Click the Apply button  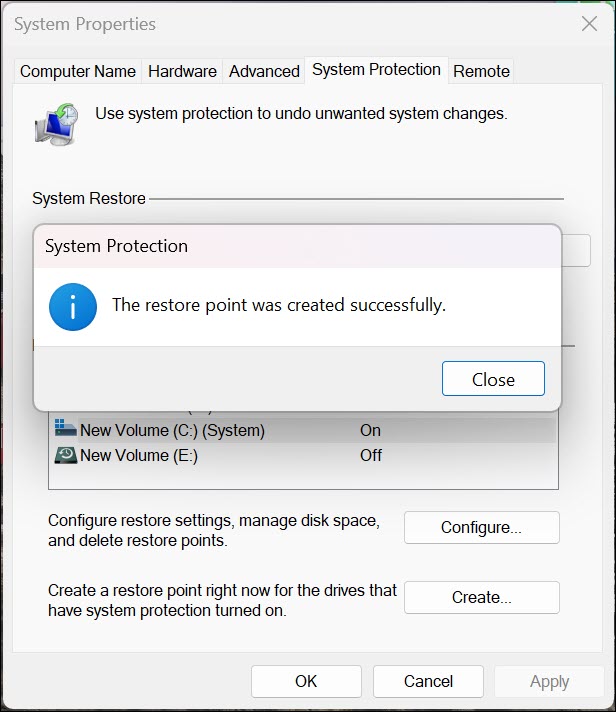549,681
